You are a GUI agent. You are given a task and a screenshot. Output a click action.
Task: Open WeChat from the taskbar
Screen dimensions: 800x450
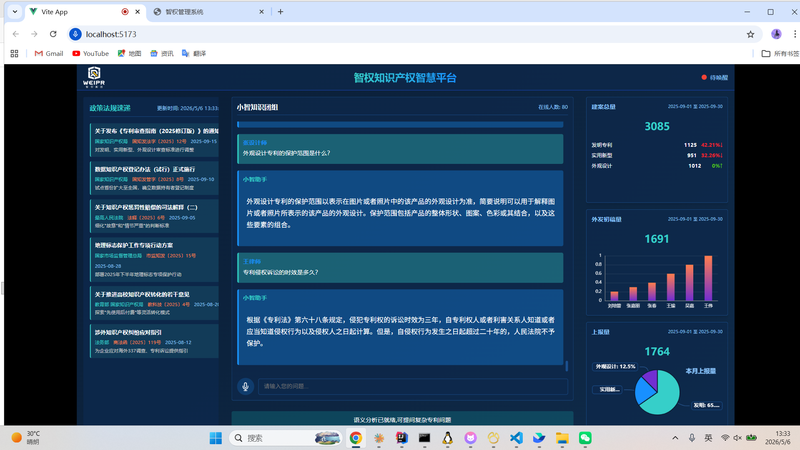point(585,438)
